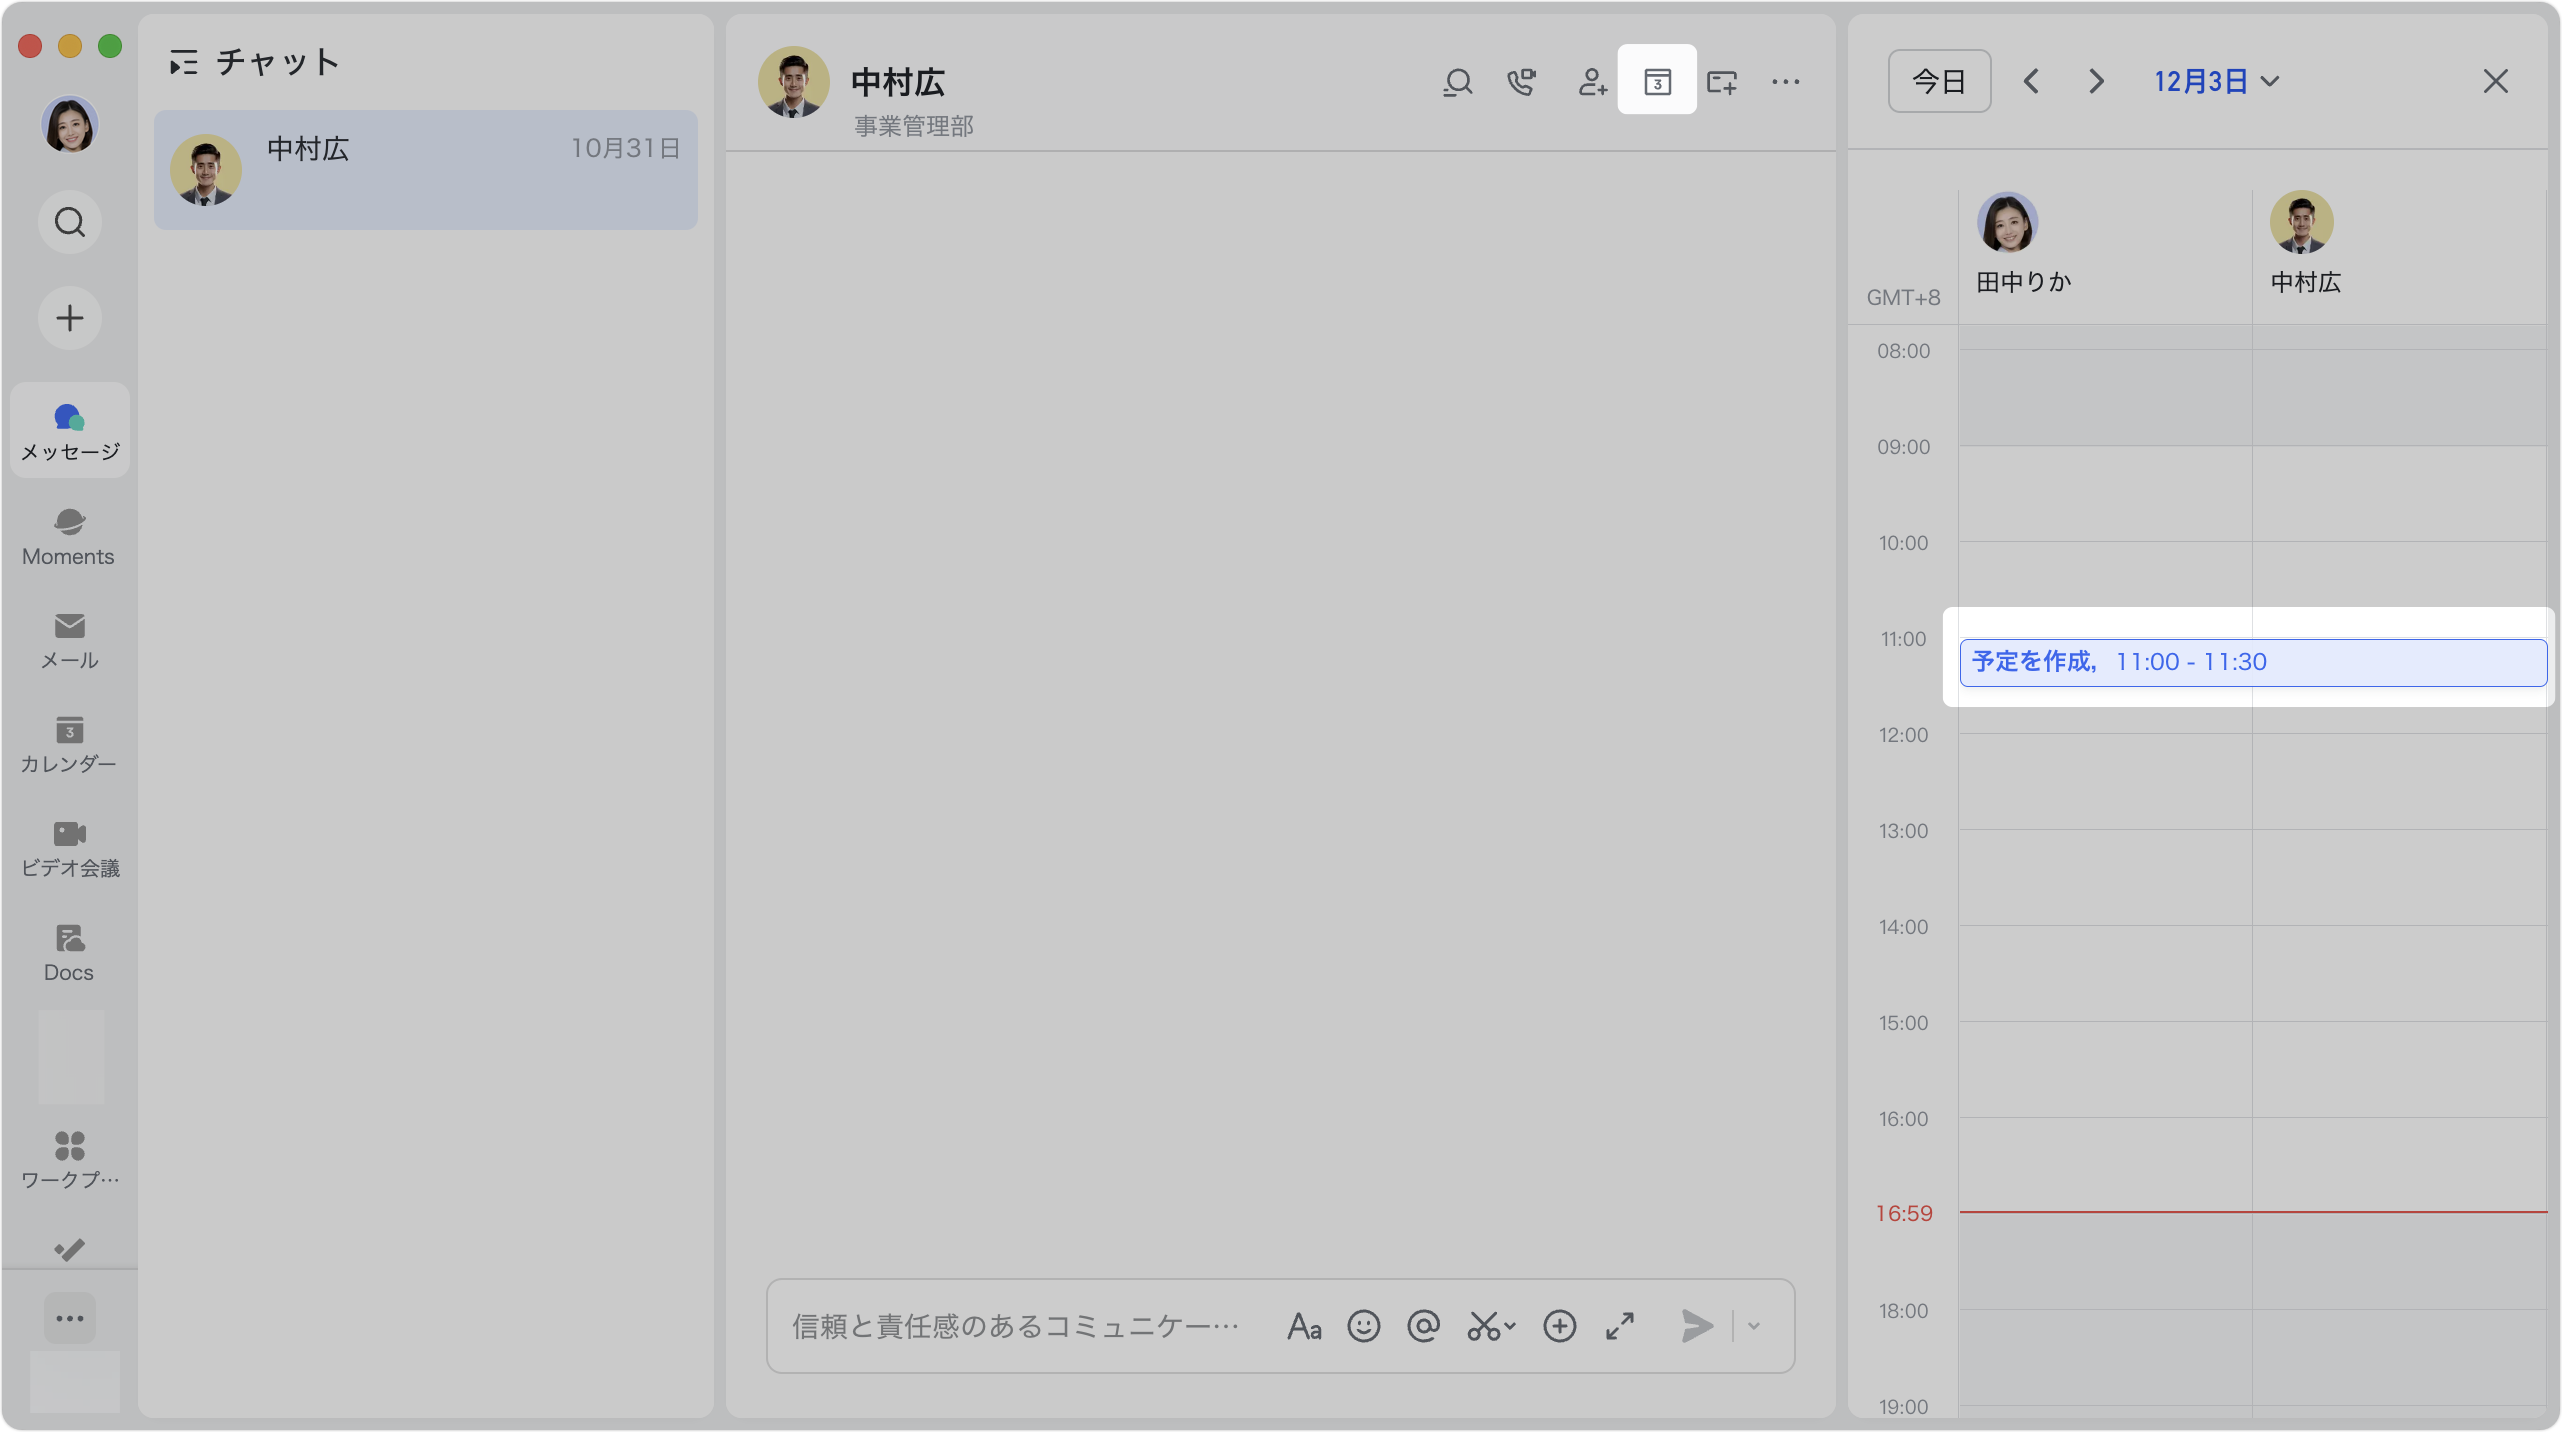The image size is (2562, 1432).
Task: Start a voice call with 中村広
Action: coord(1521,81)
